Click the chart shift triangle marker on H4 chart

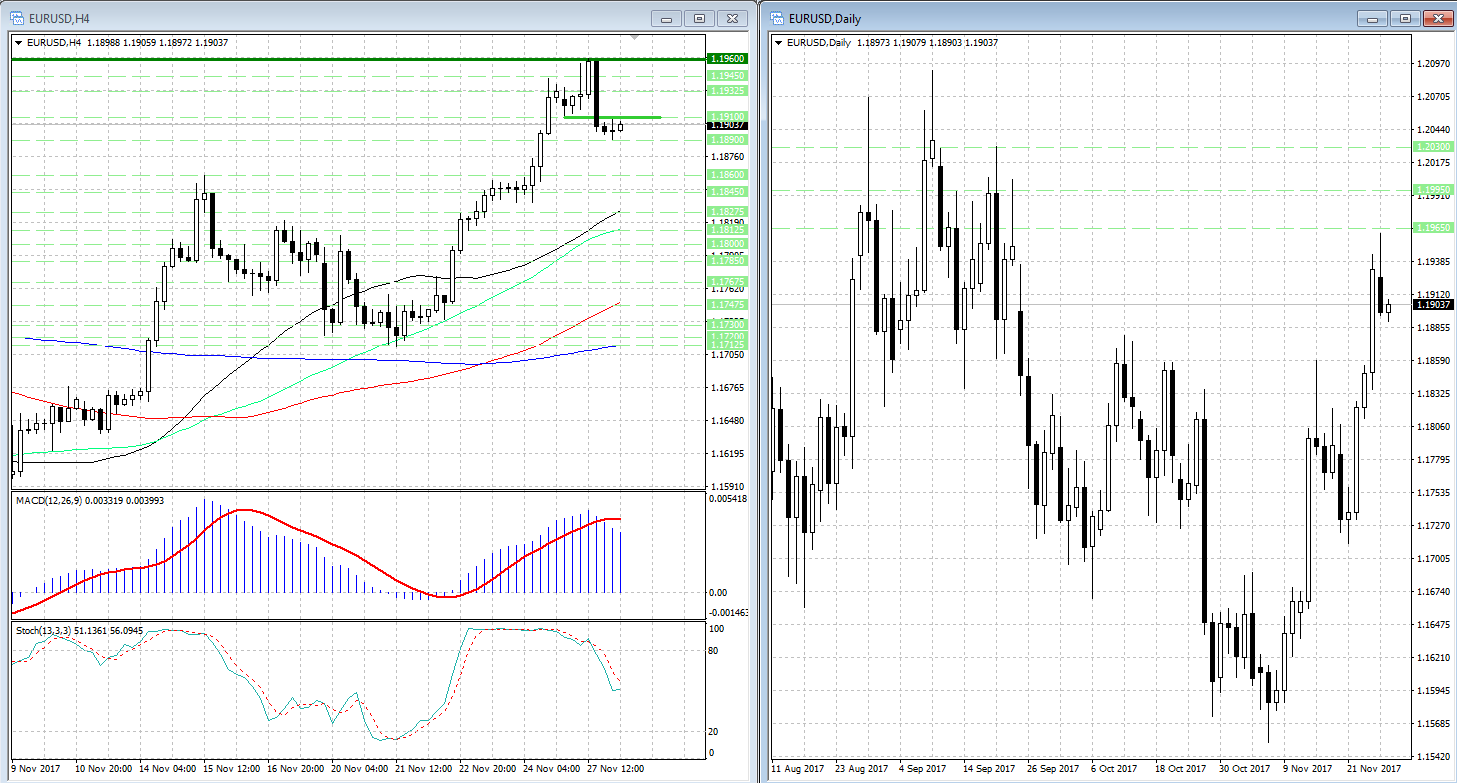[634, 38]
